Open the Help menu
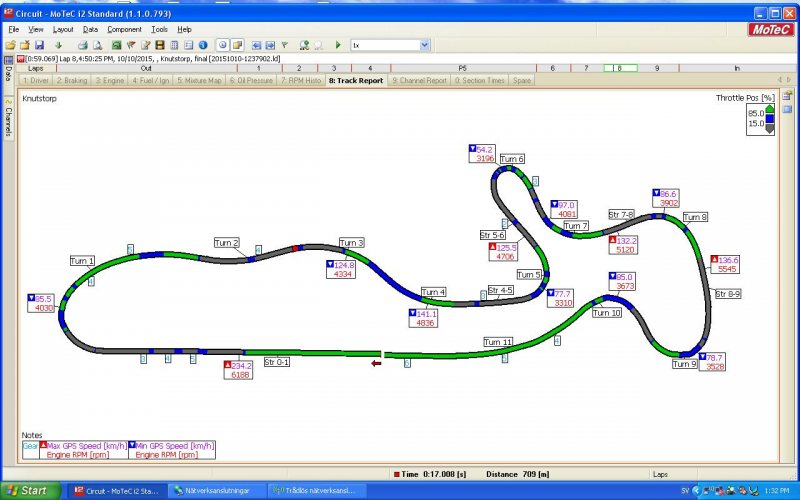800x500 pixels. [x=184, y=29]
